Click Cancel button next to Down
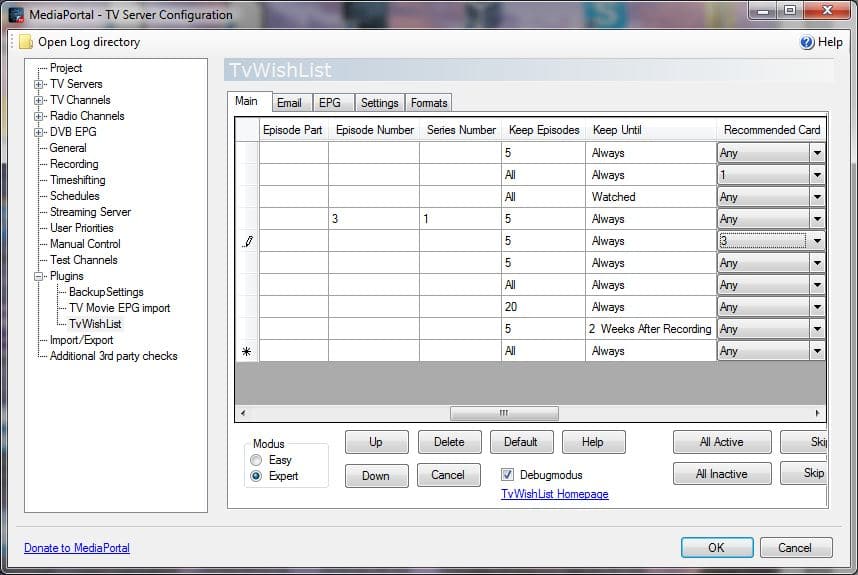The height and width of the screenshot is (575, 858). pos(448,475)
